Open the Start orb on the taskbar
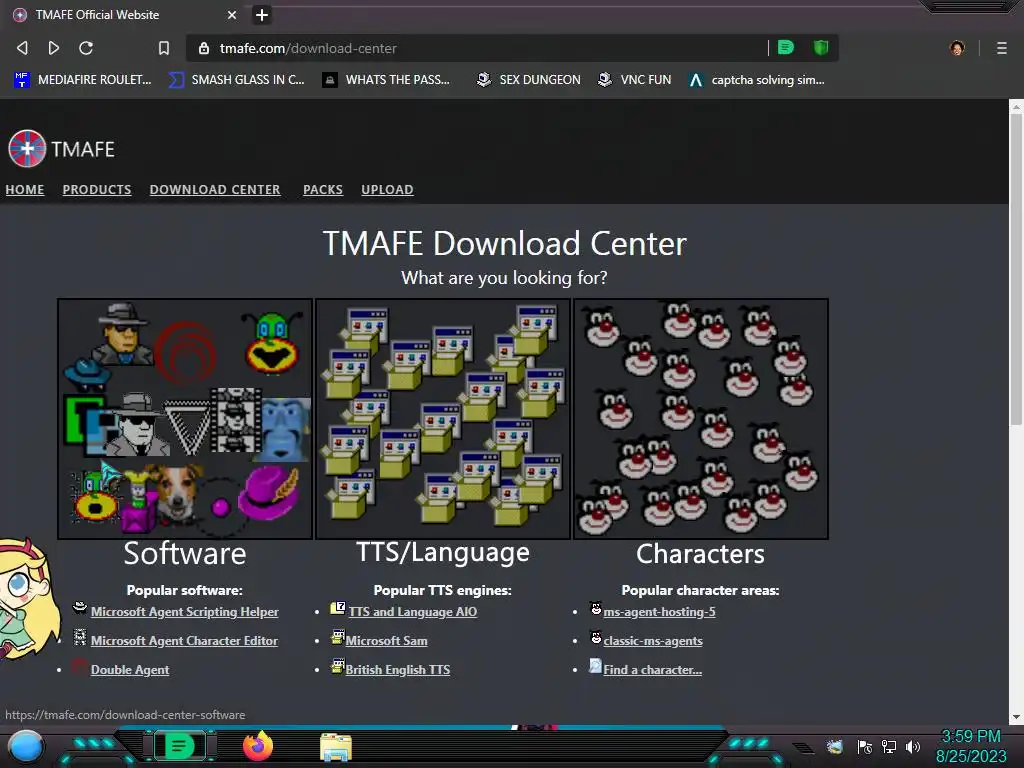The width and height of the screenshot is (1024, 768). tap(26, 746)
